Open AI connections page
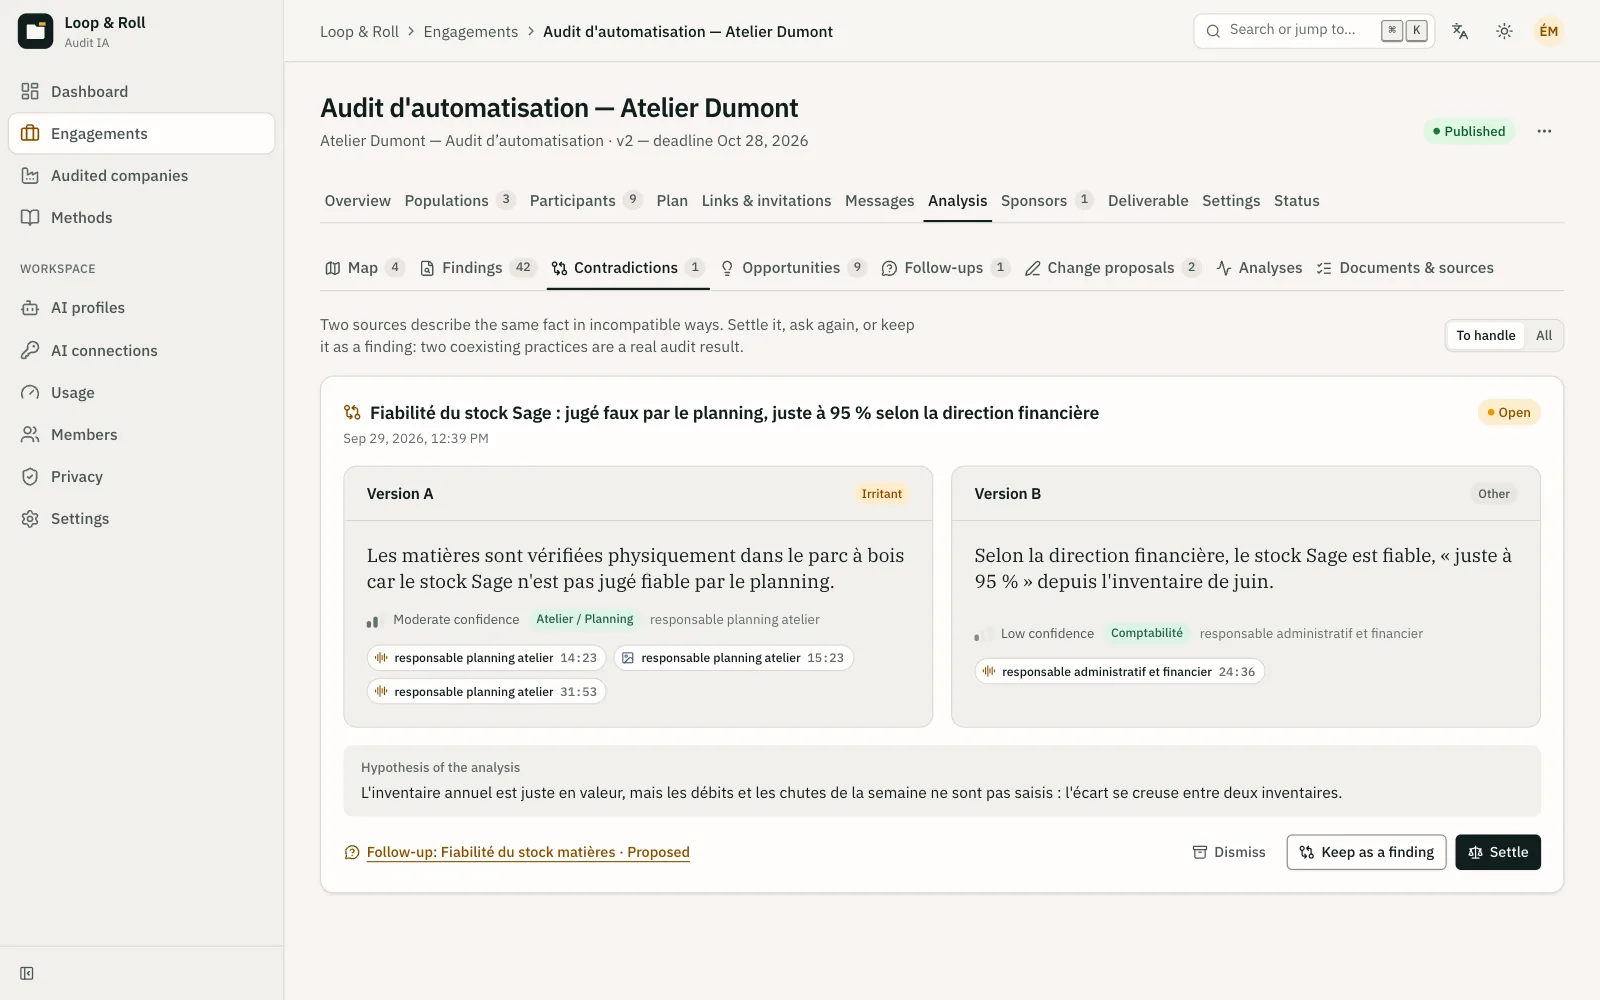Screen dimensions: 1600x1000 [141, 351]
